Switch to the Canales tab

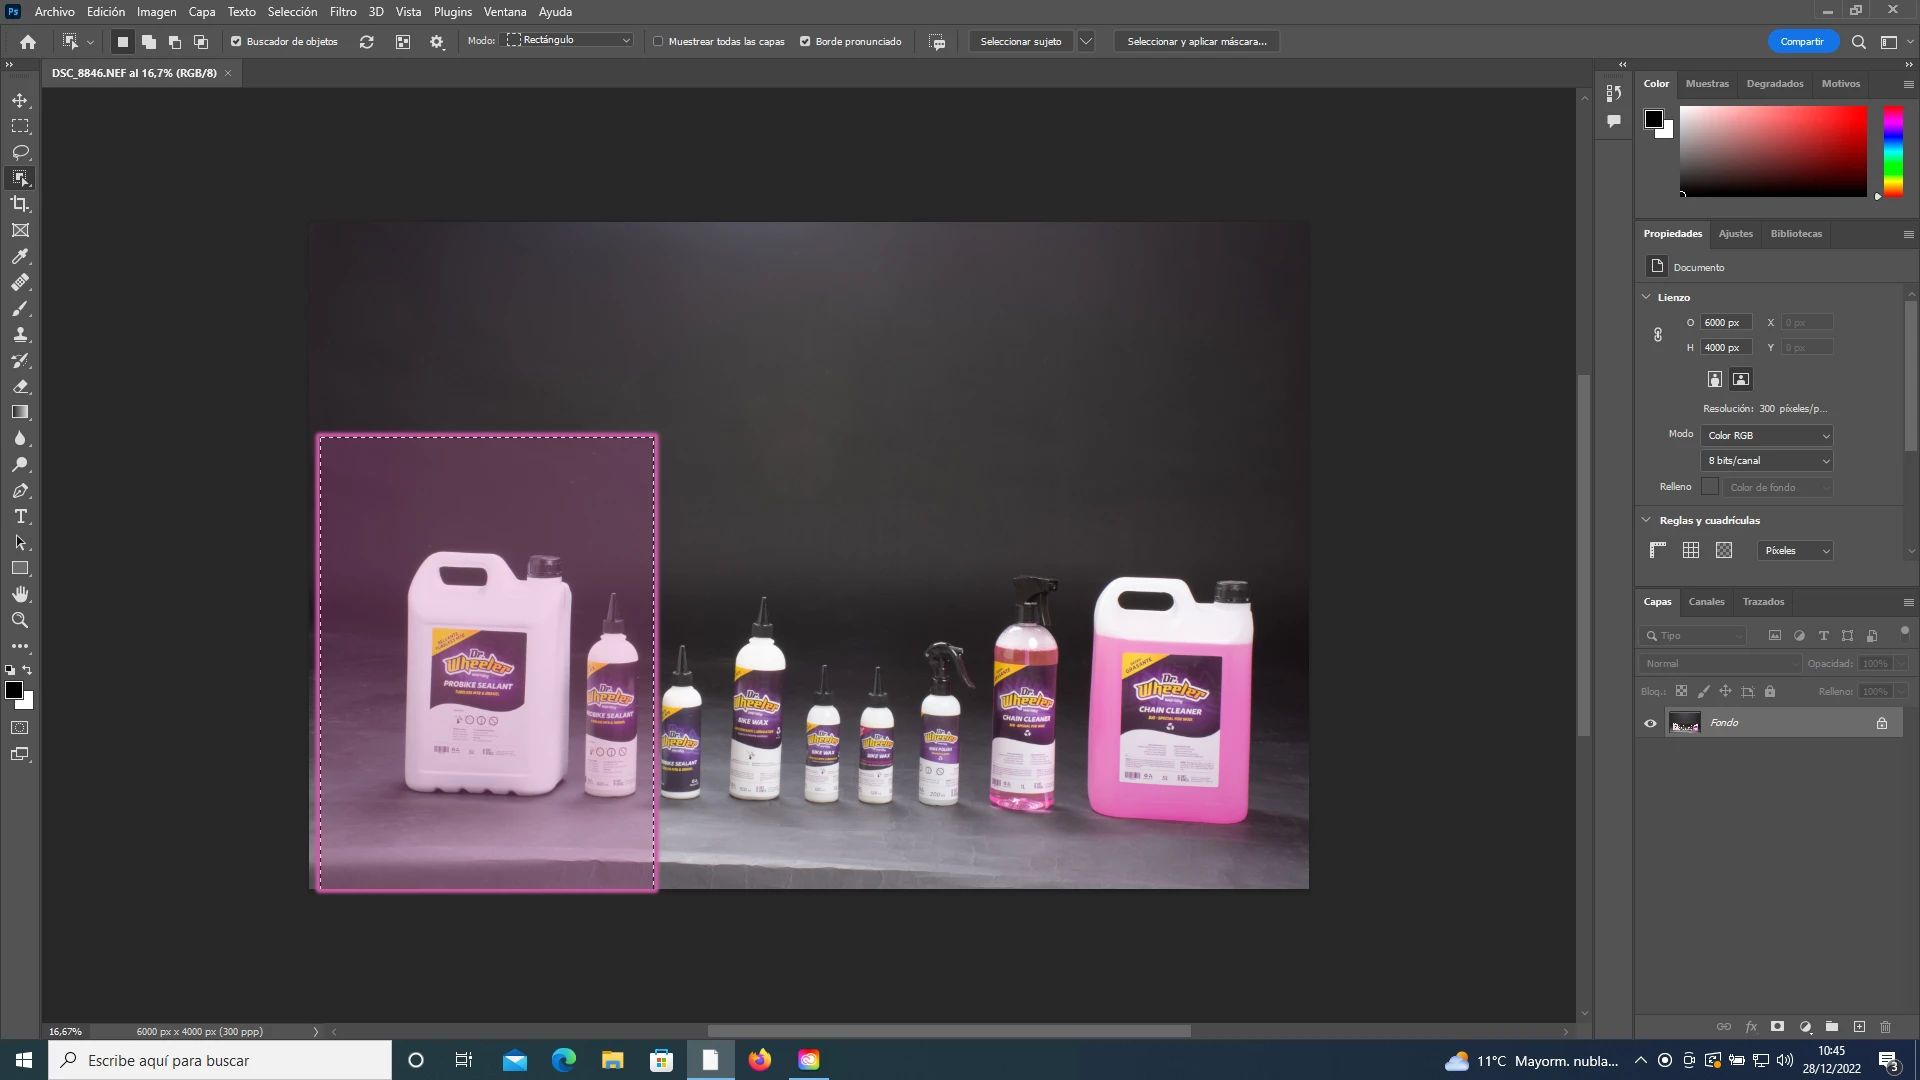(1706, 601)
